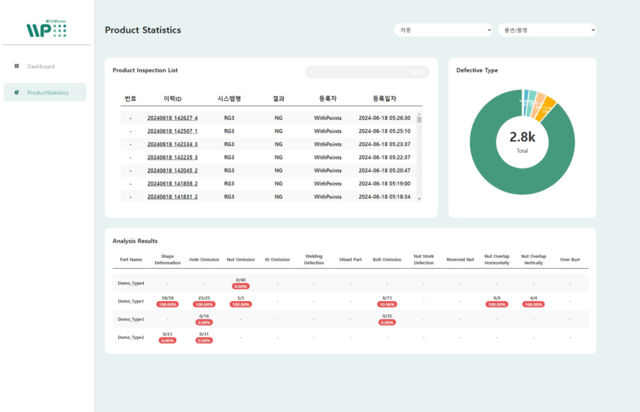Expand the 품번/품명 dropdown
This screenshot has width=640, height=412.
(x=546, y=30)
